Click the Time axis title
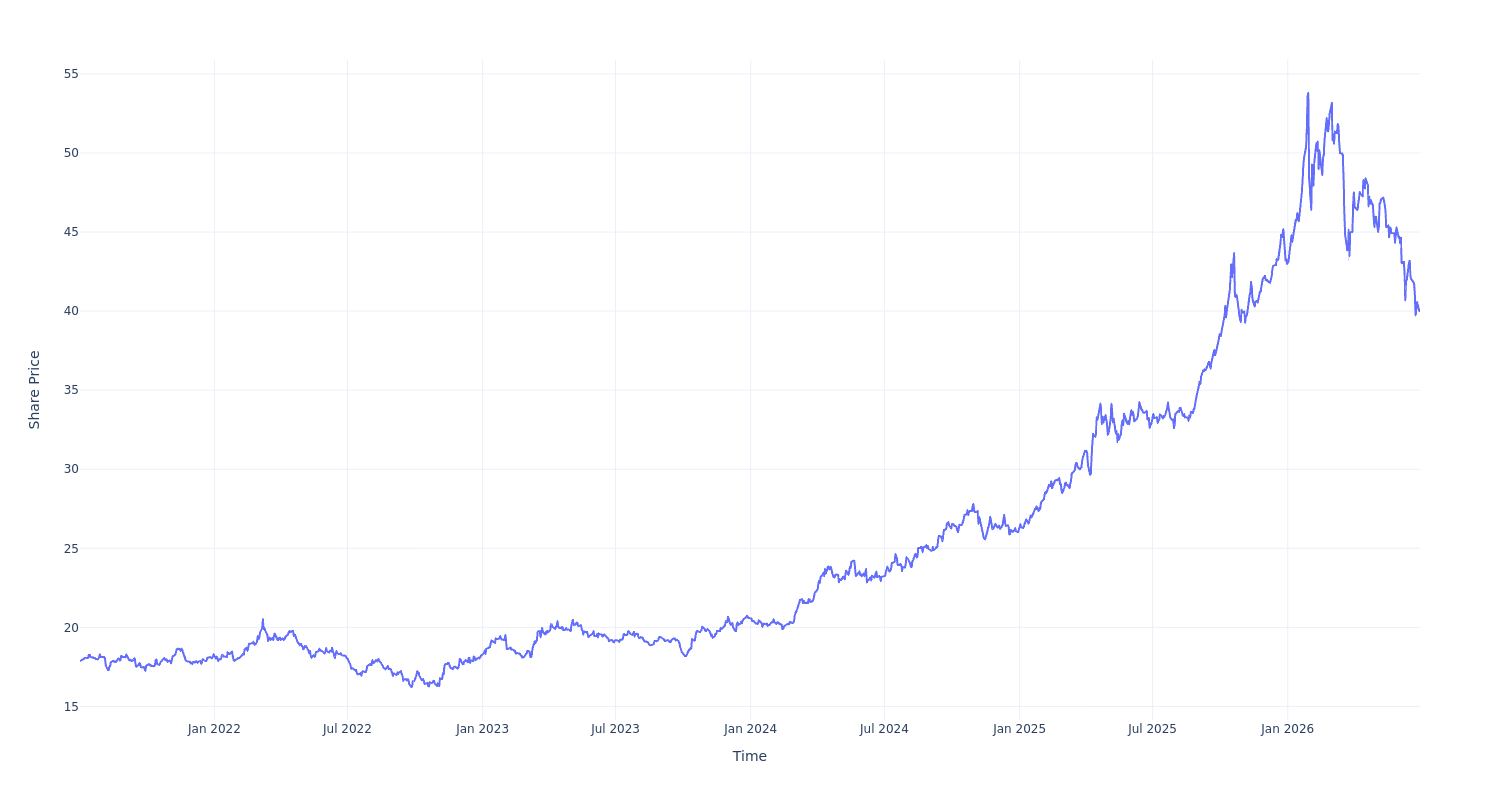 (x=750, y=756)
